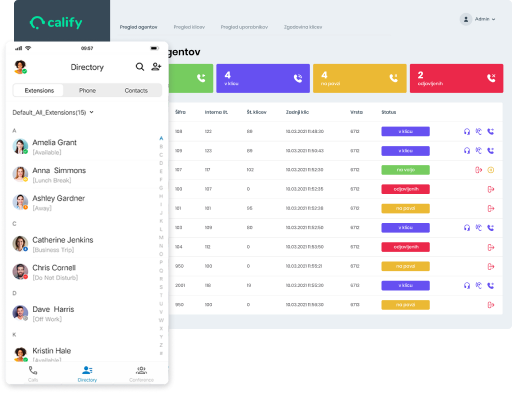Click the yellow pause circle icon in row 107

[x=491, y=170]
